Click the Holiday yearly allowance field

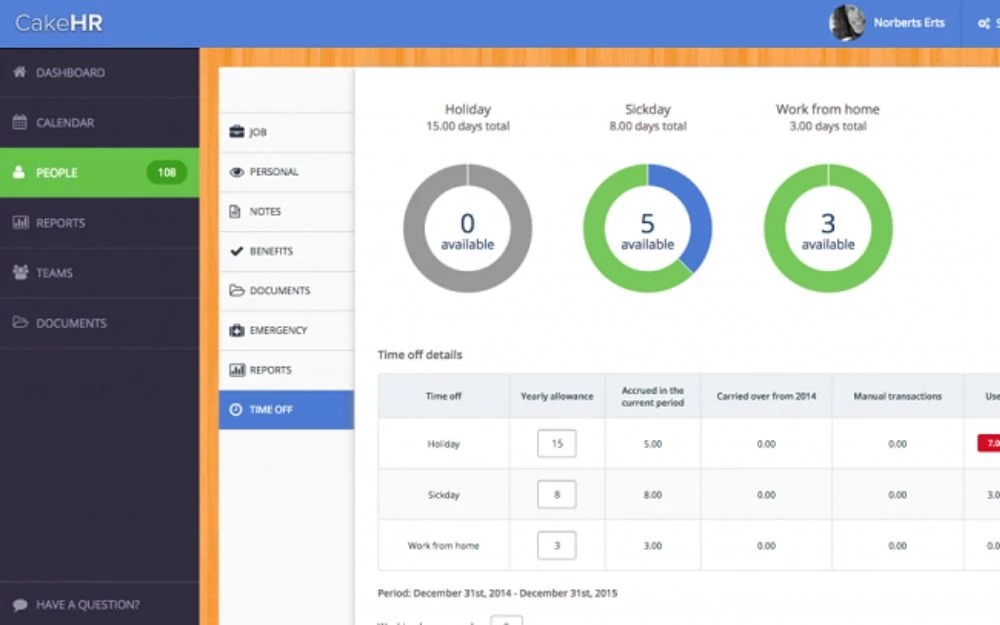click(556, 444)
